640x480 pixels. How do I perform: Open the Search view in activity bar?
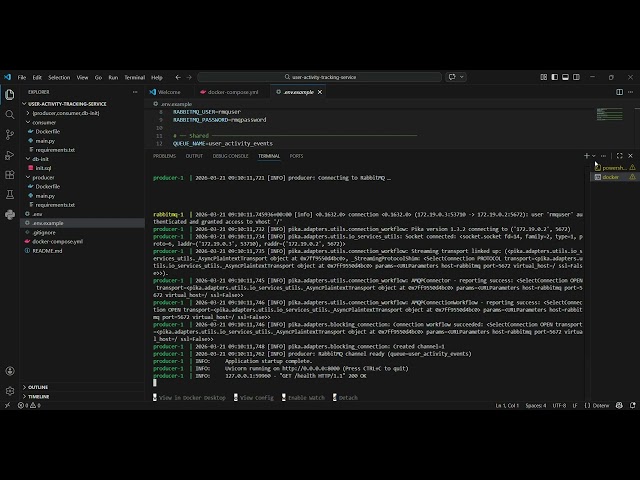(10, 115)
